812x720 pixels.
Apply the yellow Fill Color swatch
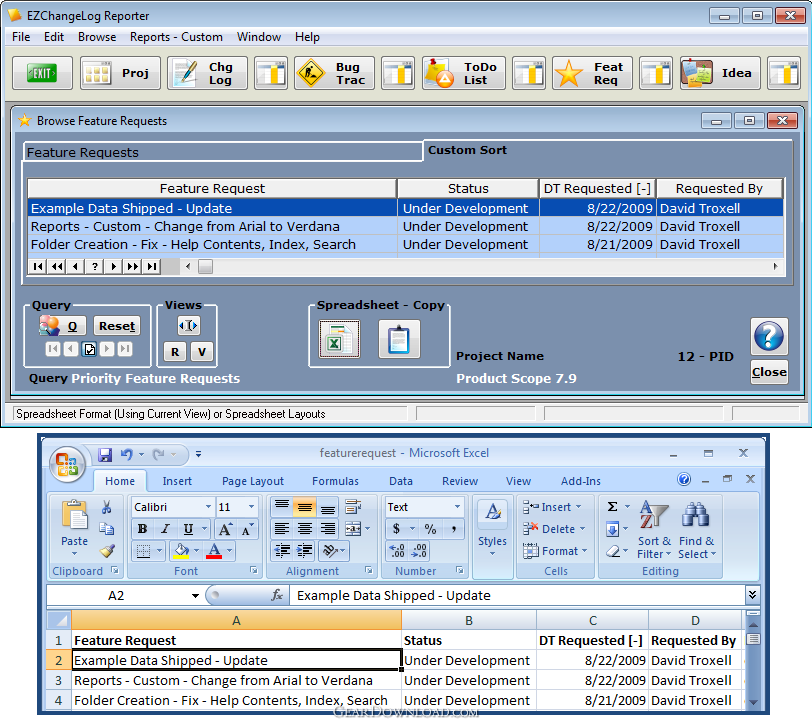181,551
